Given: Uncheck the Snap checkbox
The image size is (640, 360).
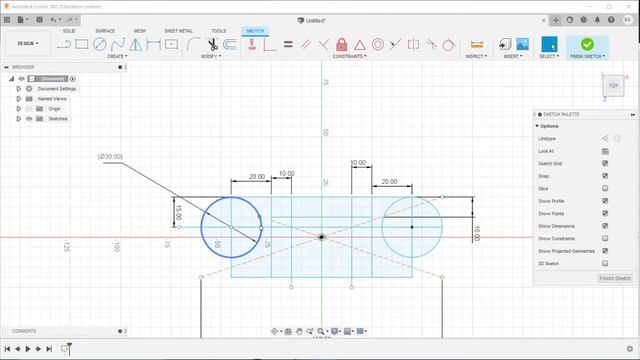Looking at the screenshot, I should coord(605,176).
